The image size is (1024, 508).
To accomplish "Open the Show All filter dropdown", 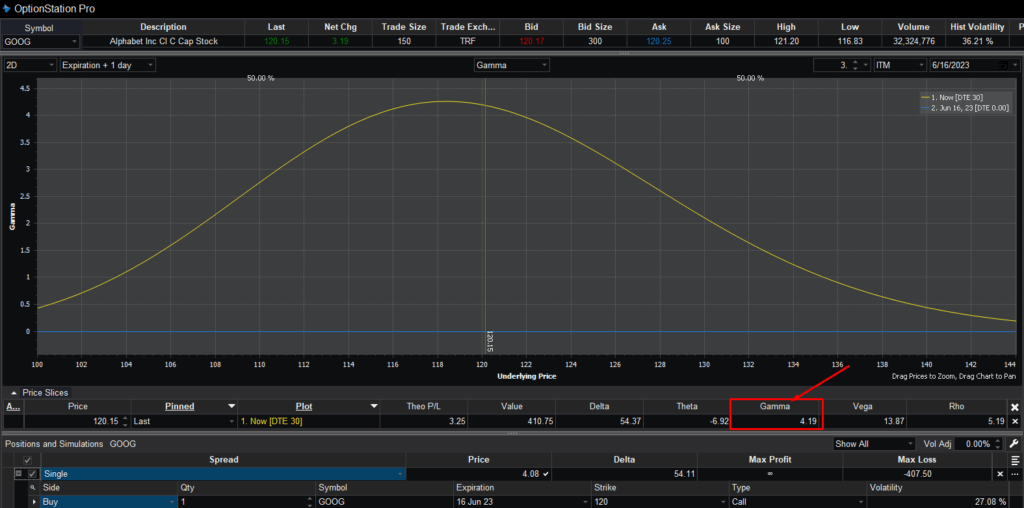I will coord(874,443).
